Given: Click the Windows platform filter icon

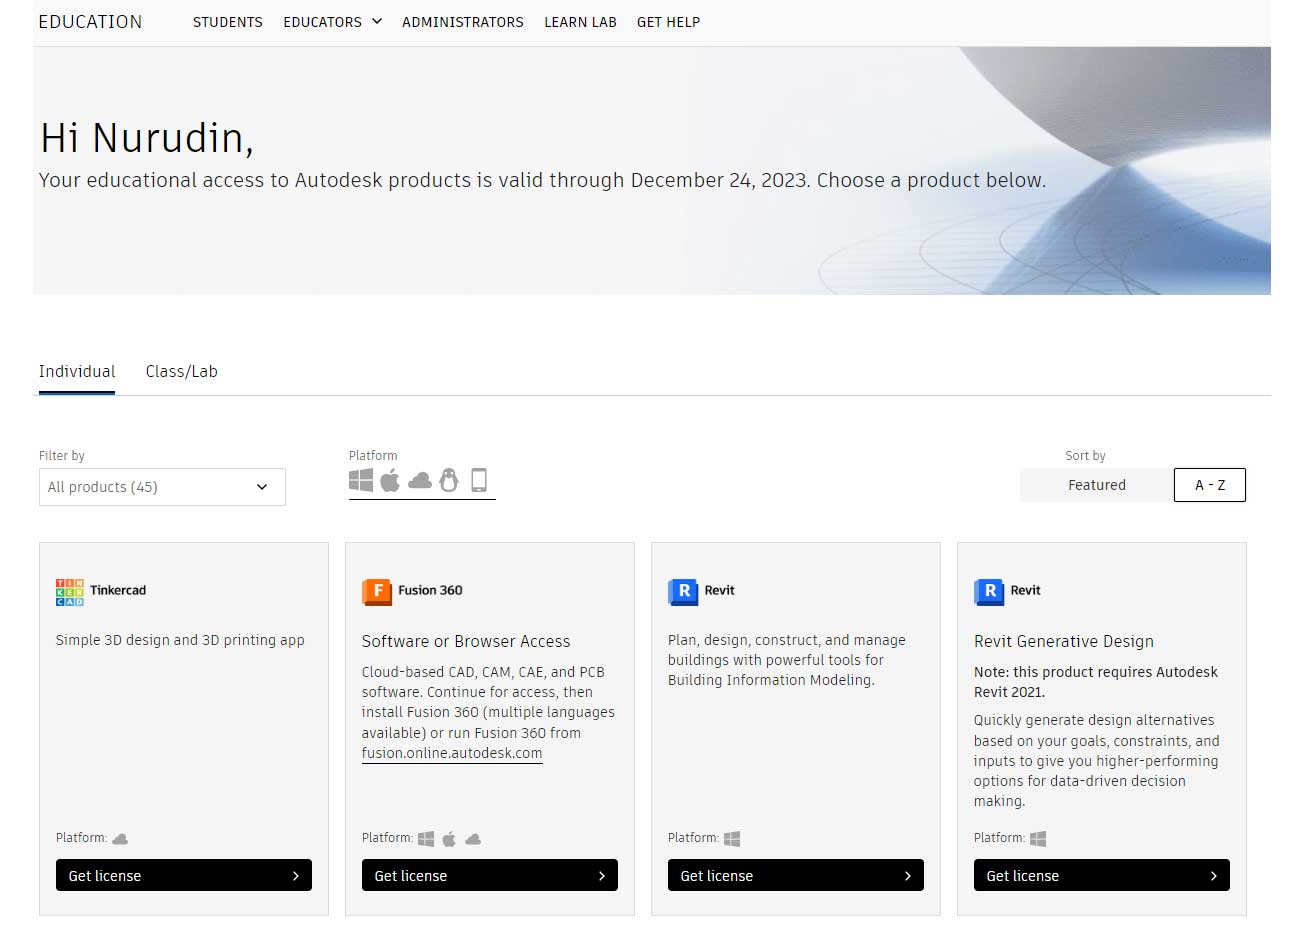Looking at the screenshot, I should (x=361, y=480).
